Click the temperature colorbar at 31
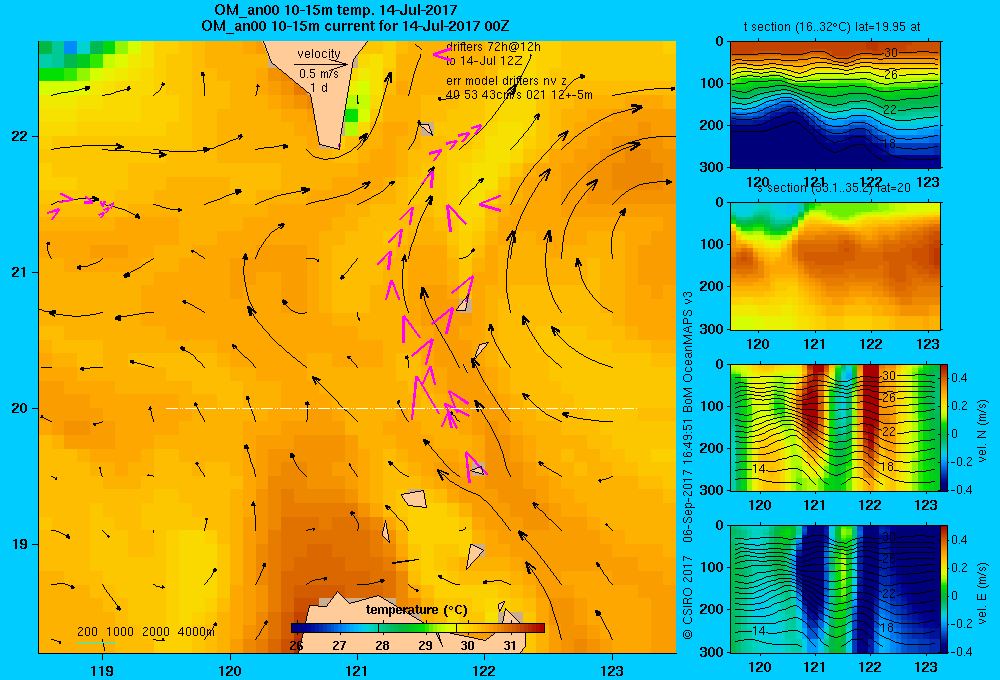Screen dimensions: 1000x680 (510, 628)
